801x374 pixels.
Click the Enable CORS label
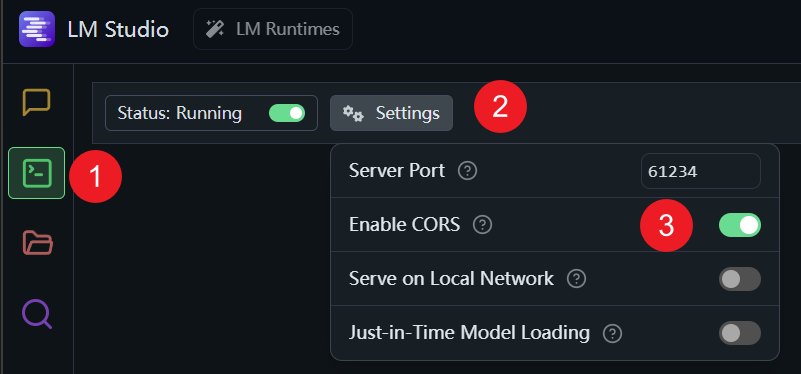(x=405, y=224)
